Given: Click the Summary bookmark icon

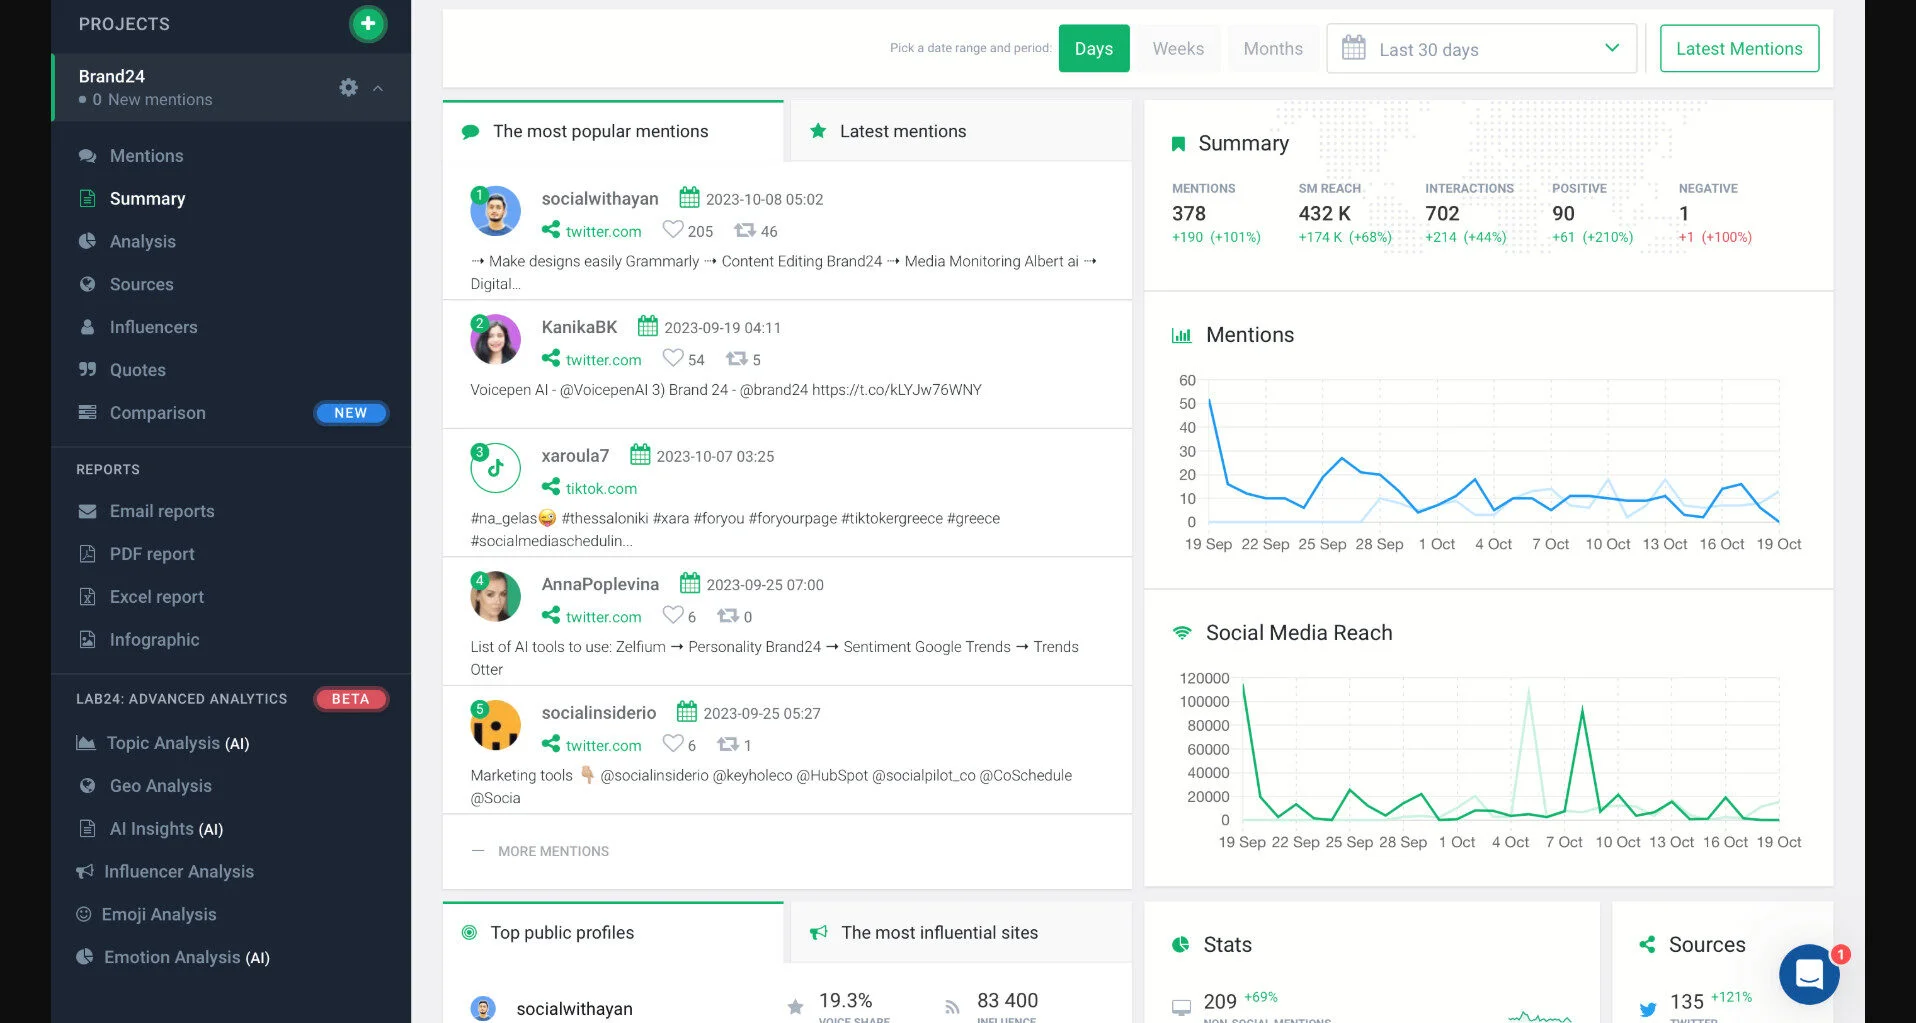Looking at the screenshot, I should 1178,144.
